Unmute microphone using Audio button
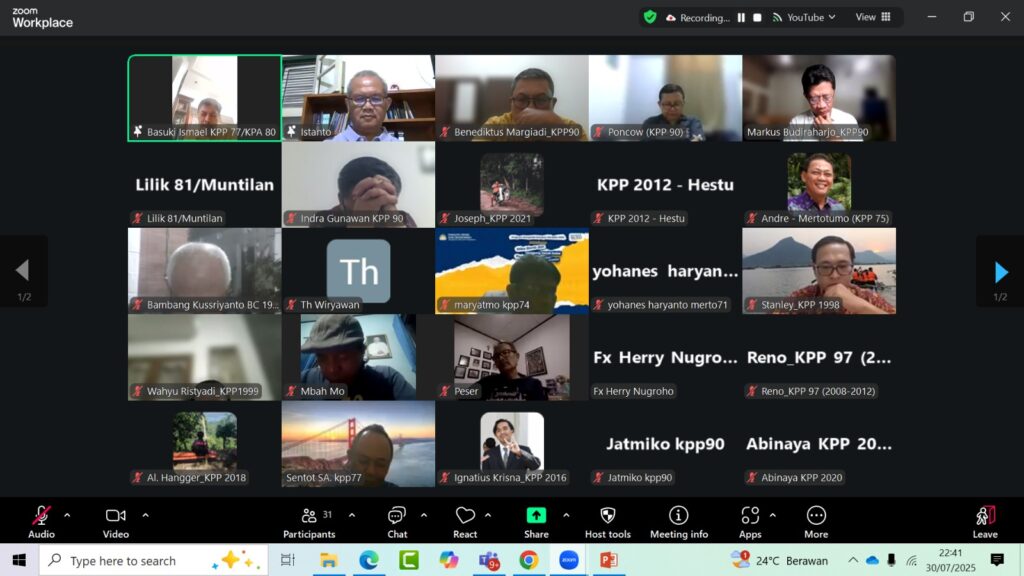The image size is (1024, 576). [41, 520]
